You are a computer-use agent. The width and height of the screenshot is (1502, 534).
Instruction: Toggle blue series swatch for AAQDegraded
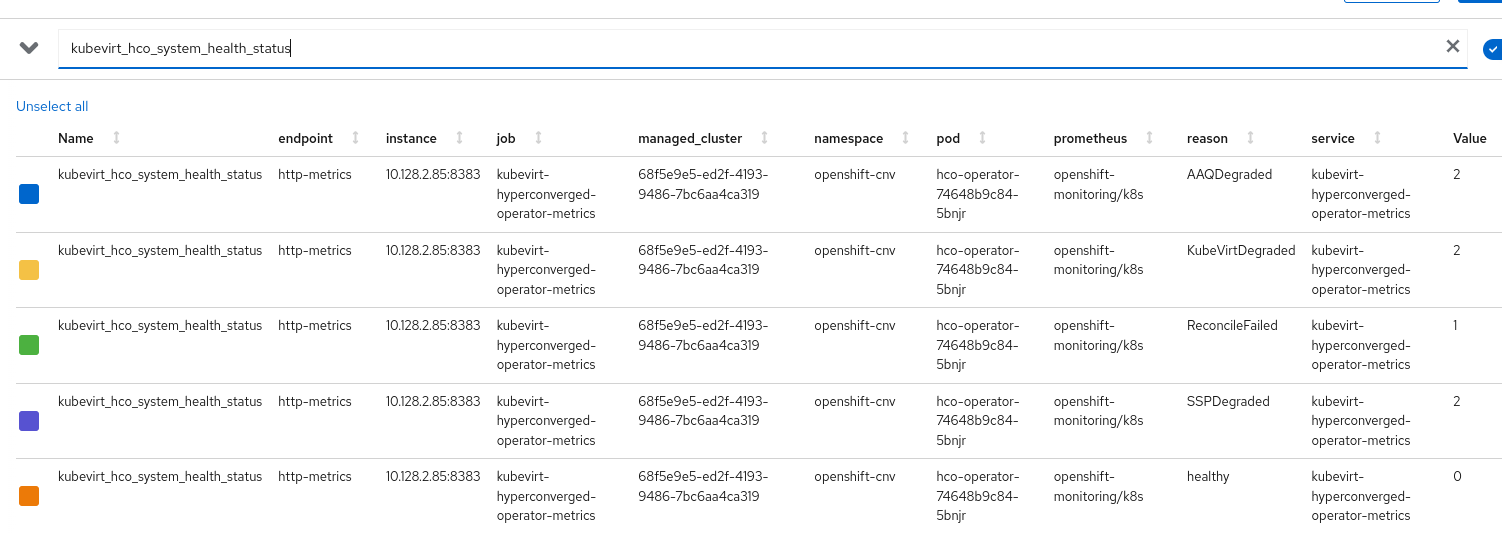[29, 194]
